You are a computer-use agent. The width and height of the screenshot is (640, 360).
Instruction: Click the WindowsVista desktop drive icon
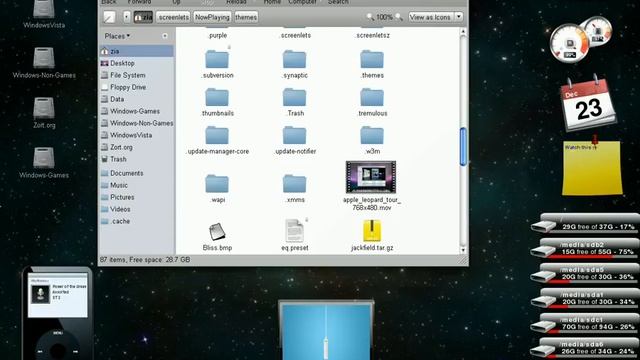[x=44, y=10]
